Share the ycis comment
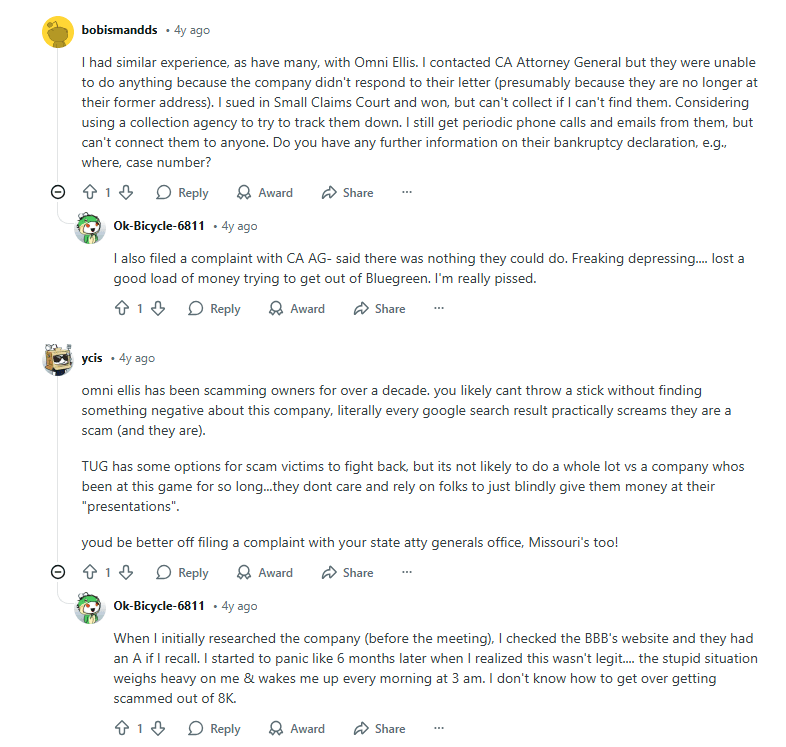This screenshot has width=786, height=747. [x=347, y=573]
